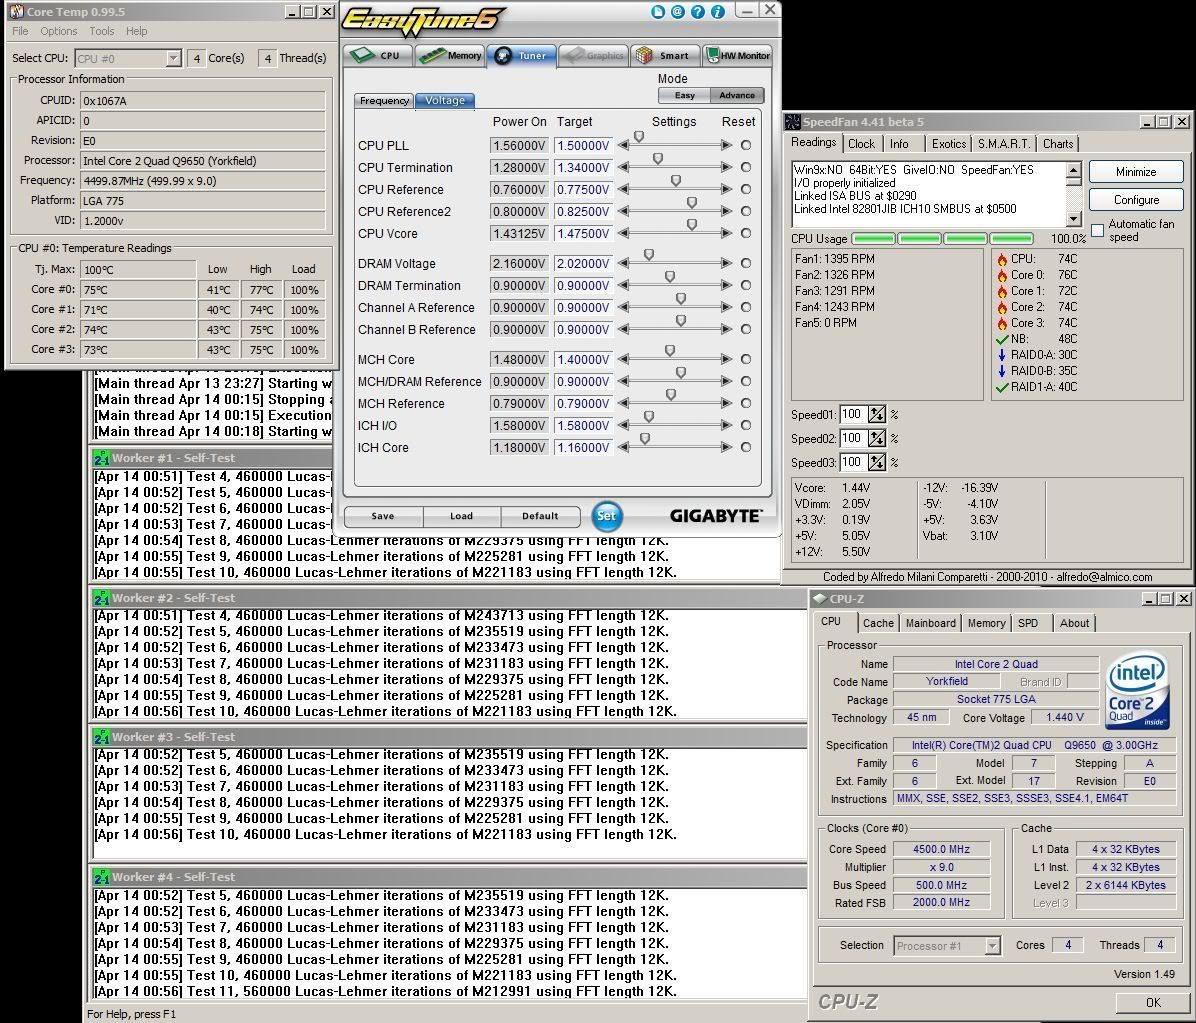
Task: Open the SPD tab in CPU-Z
Action: pos(1028,623)
